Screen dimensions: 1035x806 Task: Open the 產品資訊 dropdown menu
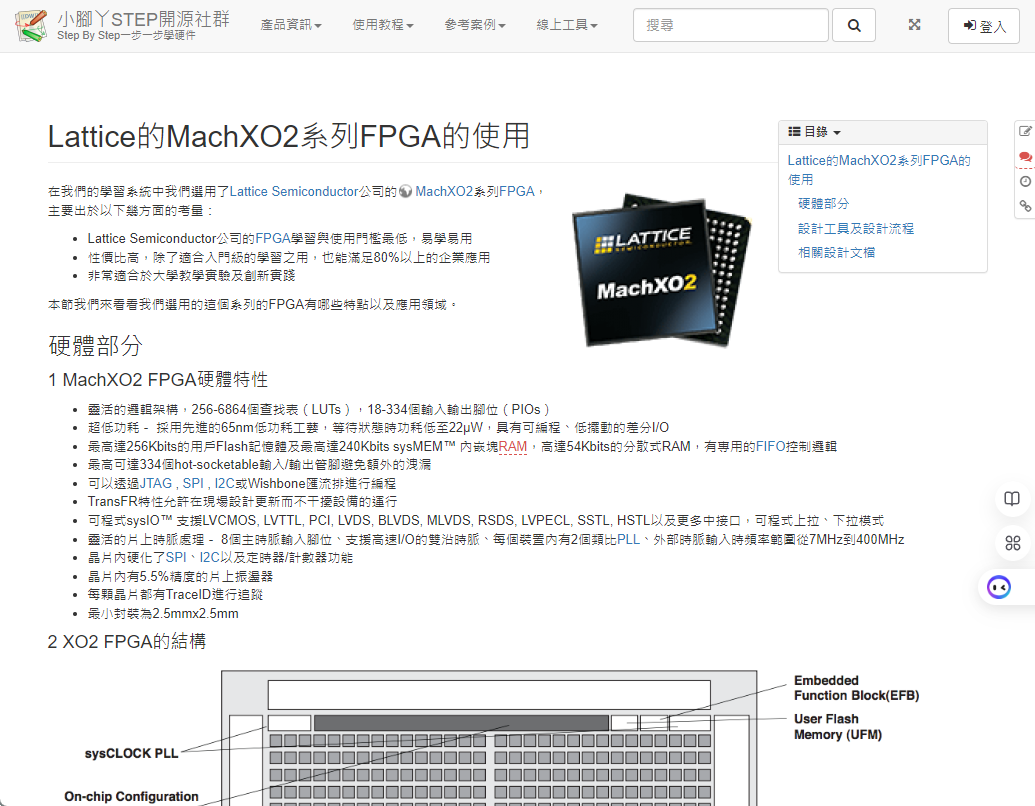(291, 25)
